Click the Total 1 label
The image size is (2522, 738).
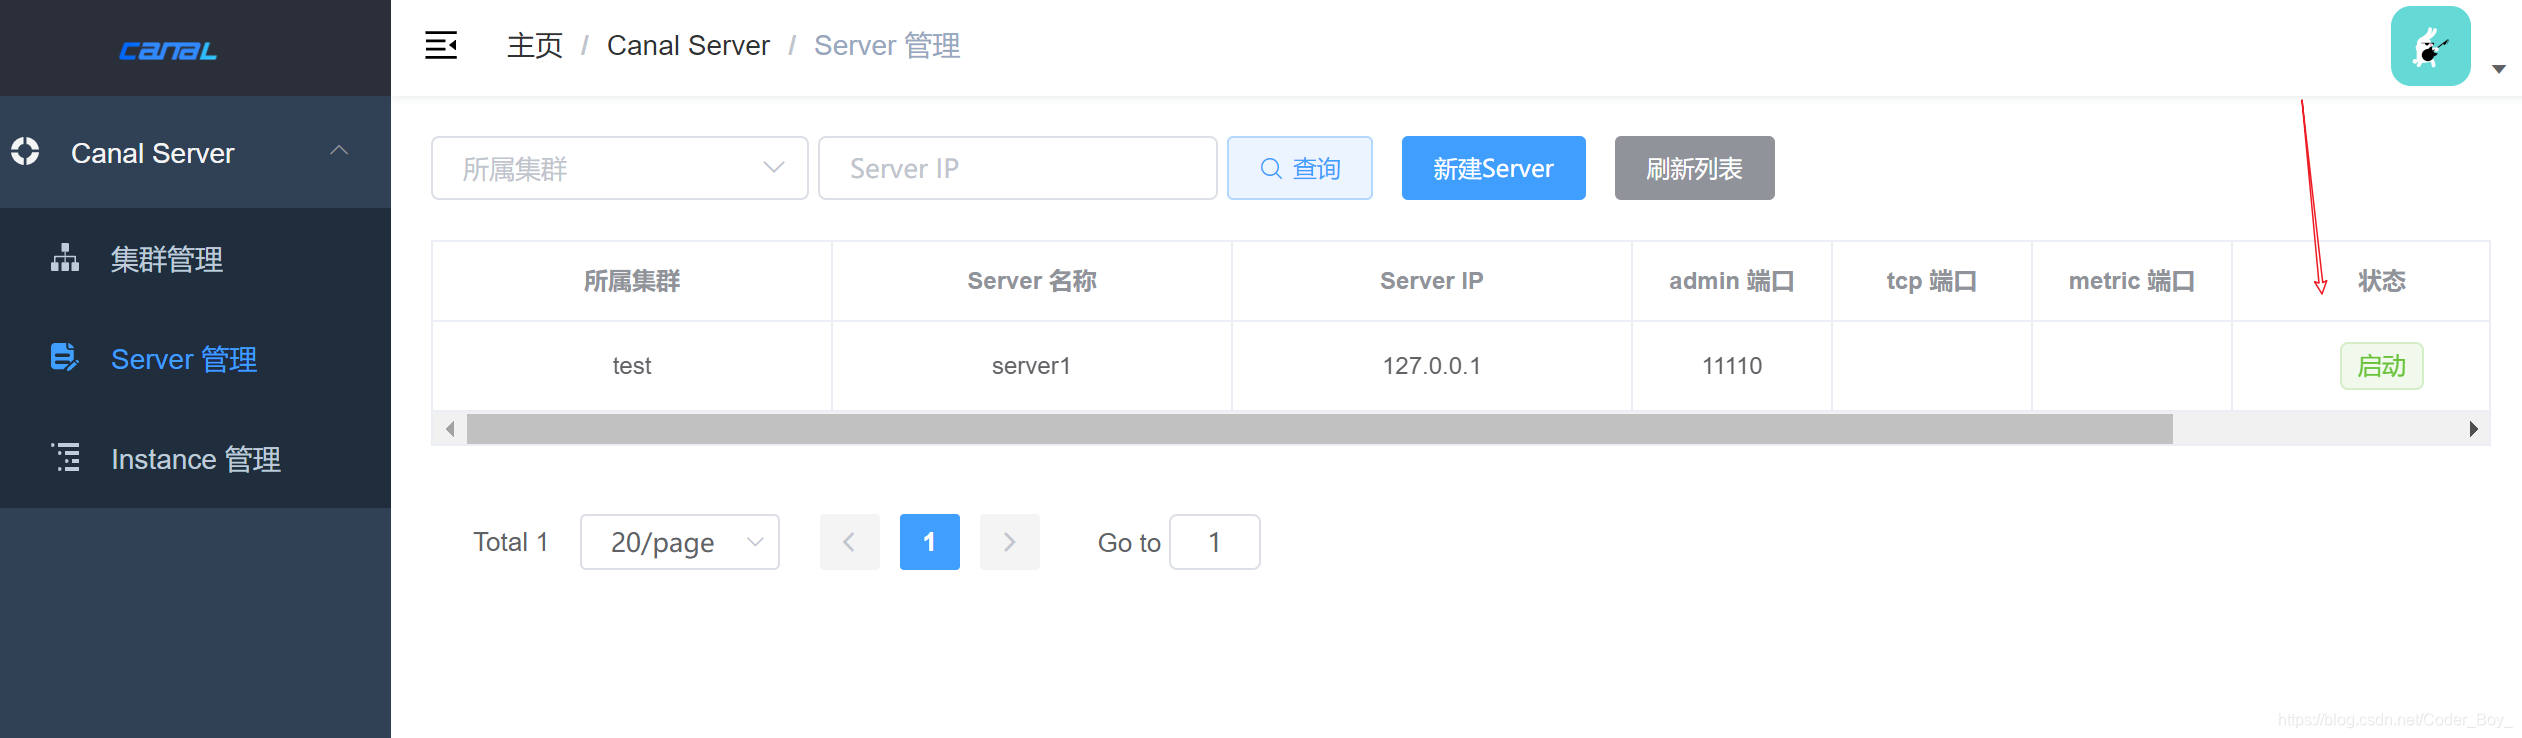click(x=511, y=542)
